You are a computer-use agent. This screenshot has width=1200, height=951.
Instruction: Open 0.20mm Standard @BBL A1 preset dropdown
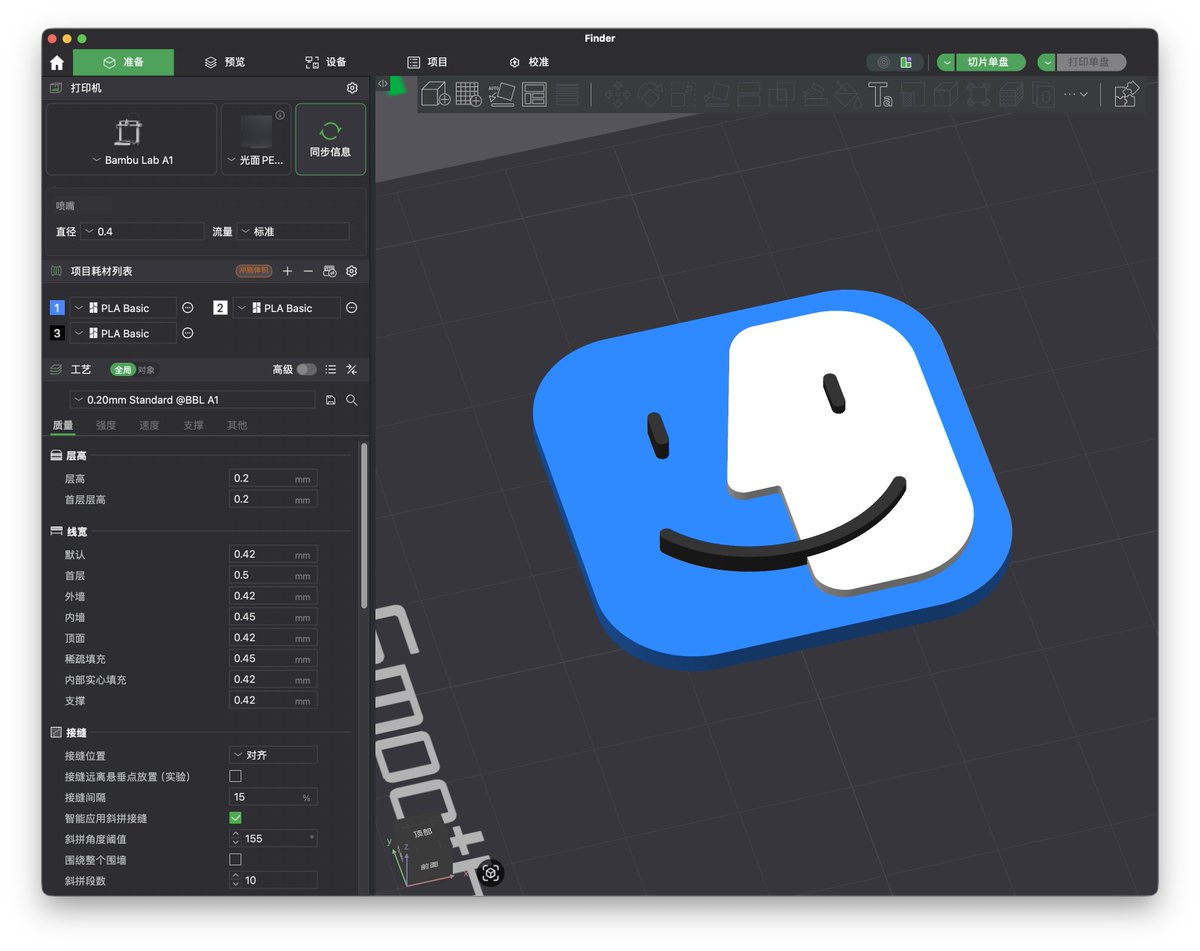coord(193,400)
